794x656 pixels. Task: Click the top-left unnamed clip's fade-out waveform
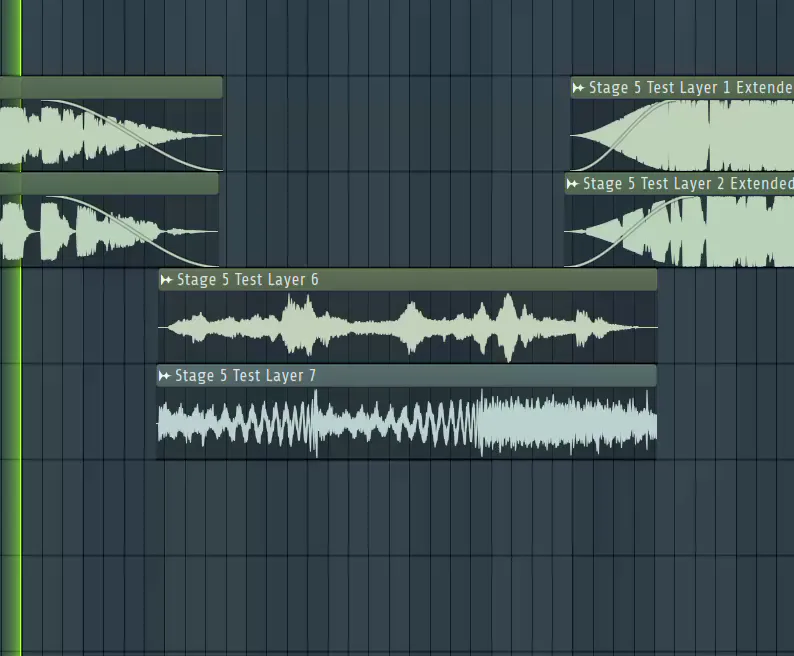point(111,135)
